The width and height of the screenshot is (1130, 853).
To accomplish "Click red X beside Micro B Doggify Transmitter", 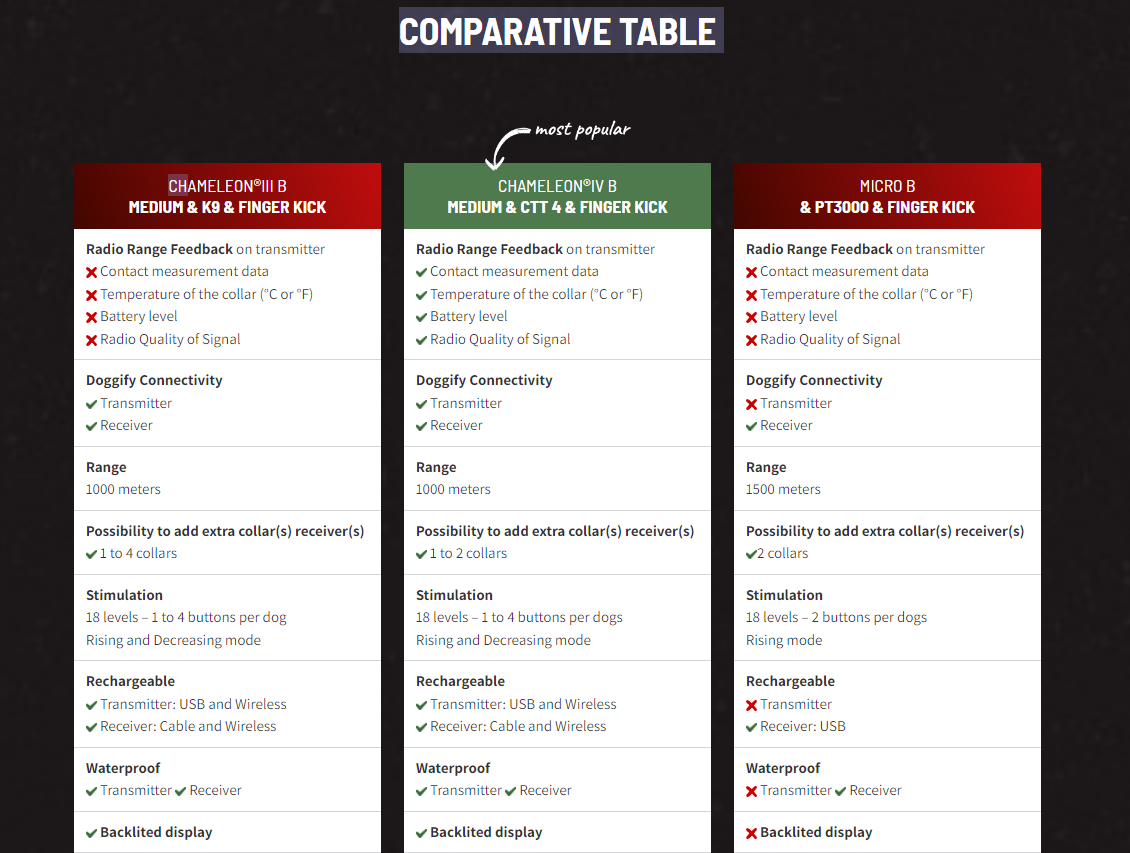I will 752,404.
